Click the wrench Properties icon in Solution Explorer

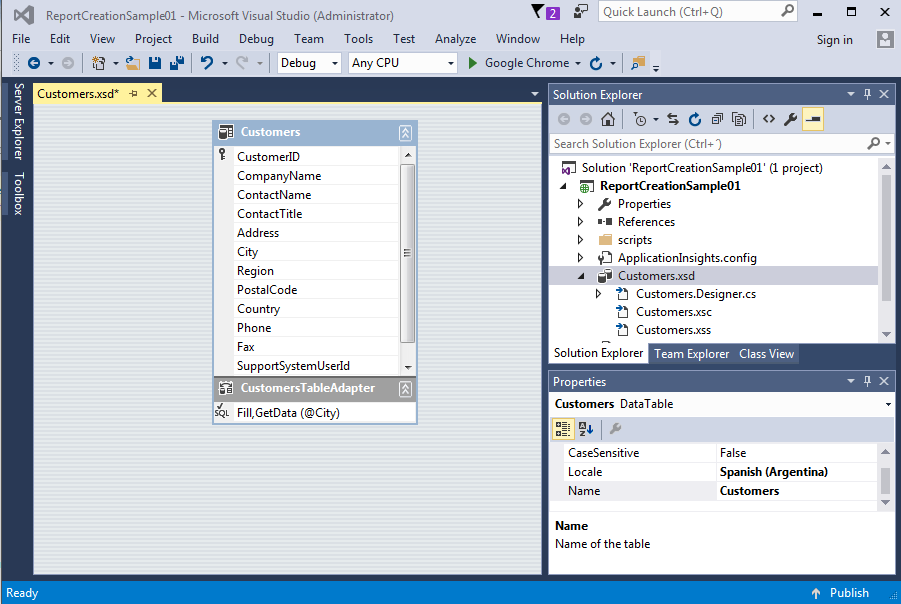(791, 119)
